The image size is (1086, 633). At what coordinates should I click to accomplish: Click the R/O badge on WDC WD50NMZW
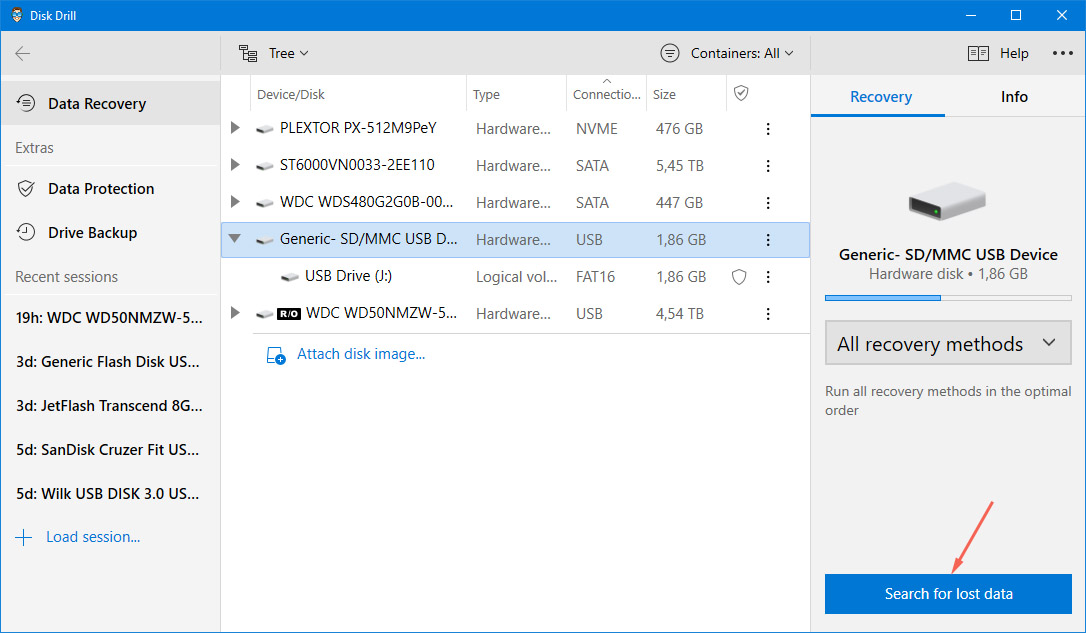(x=289, y=314)
